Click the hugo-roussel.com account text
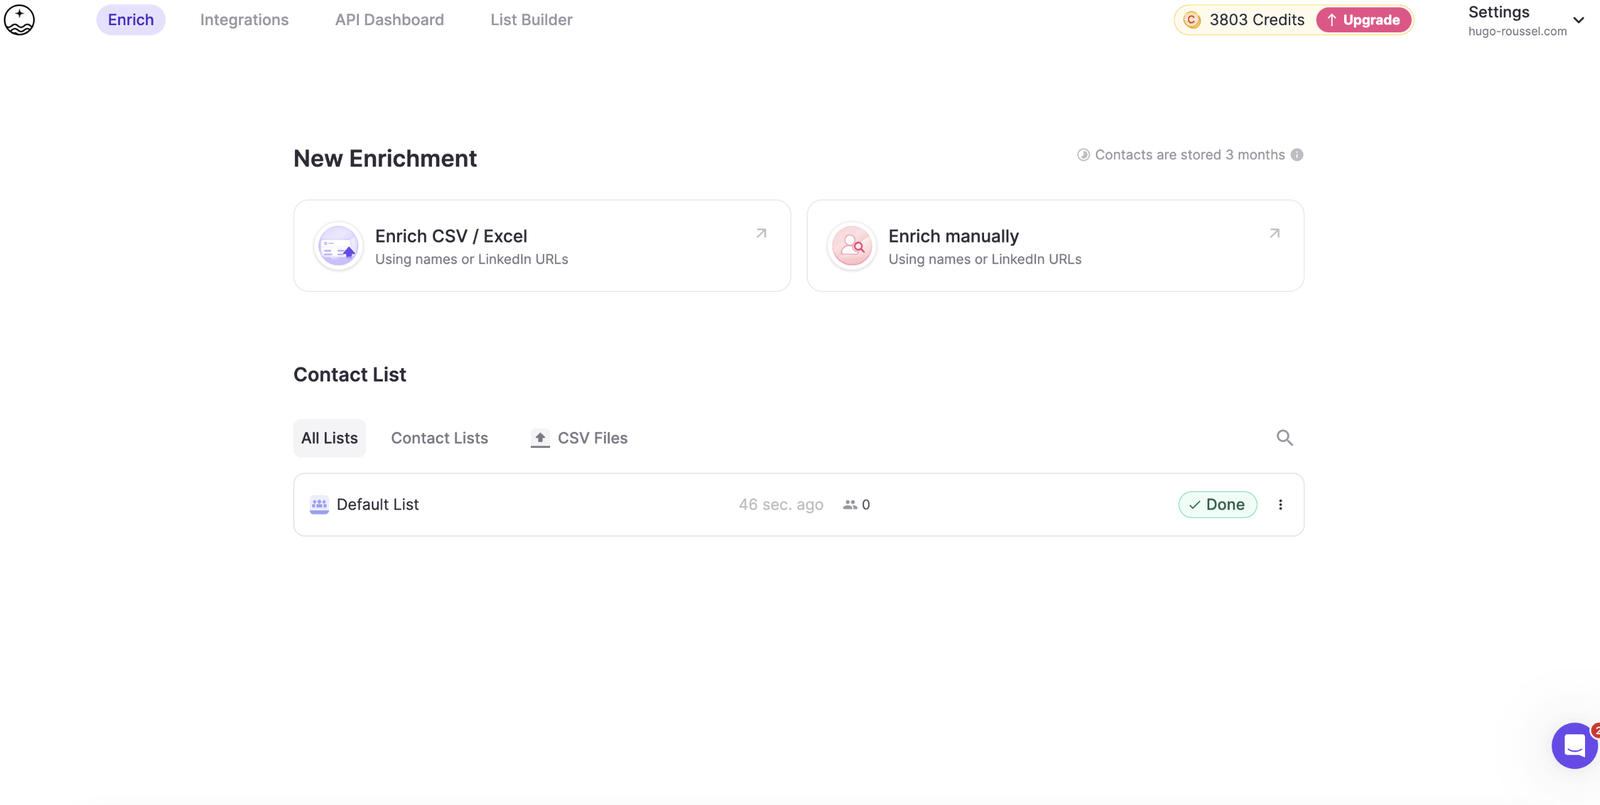This screenshot has width=1600, height=805. [1517, 31]
